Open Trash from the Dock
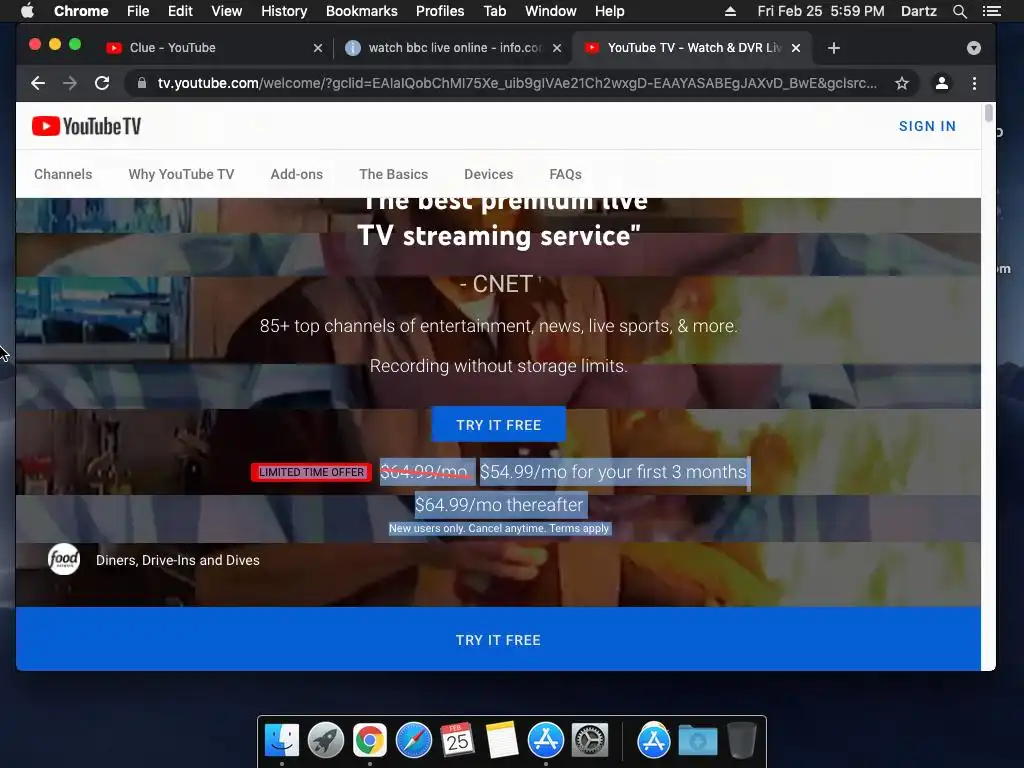1024x768 pixels. click(741, 741)
